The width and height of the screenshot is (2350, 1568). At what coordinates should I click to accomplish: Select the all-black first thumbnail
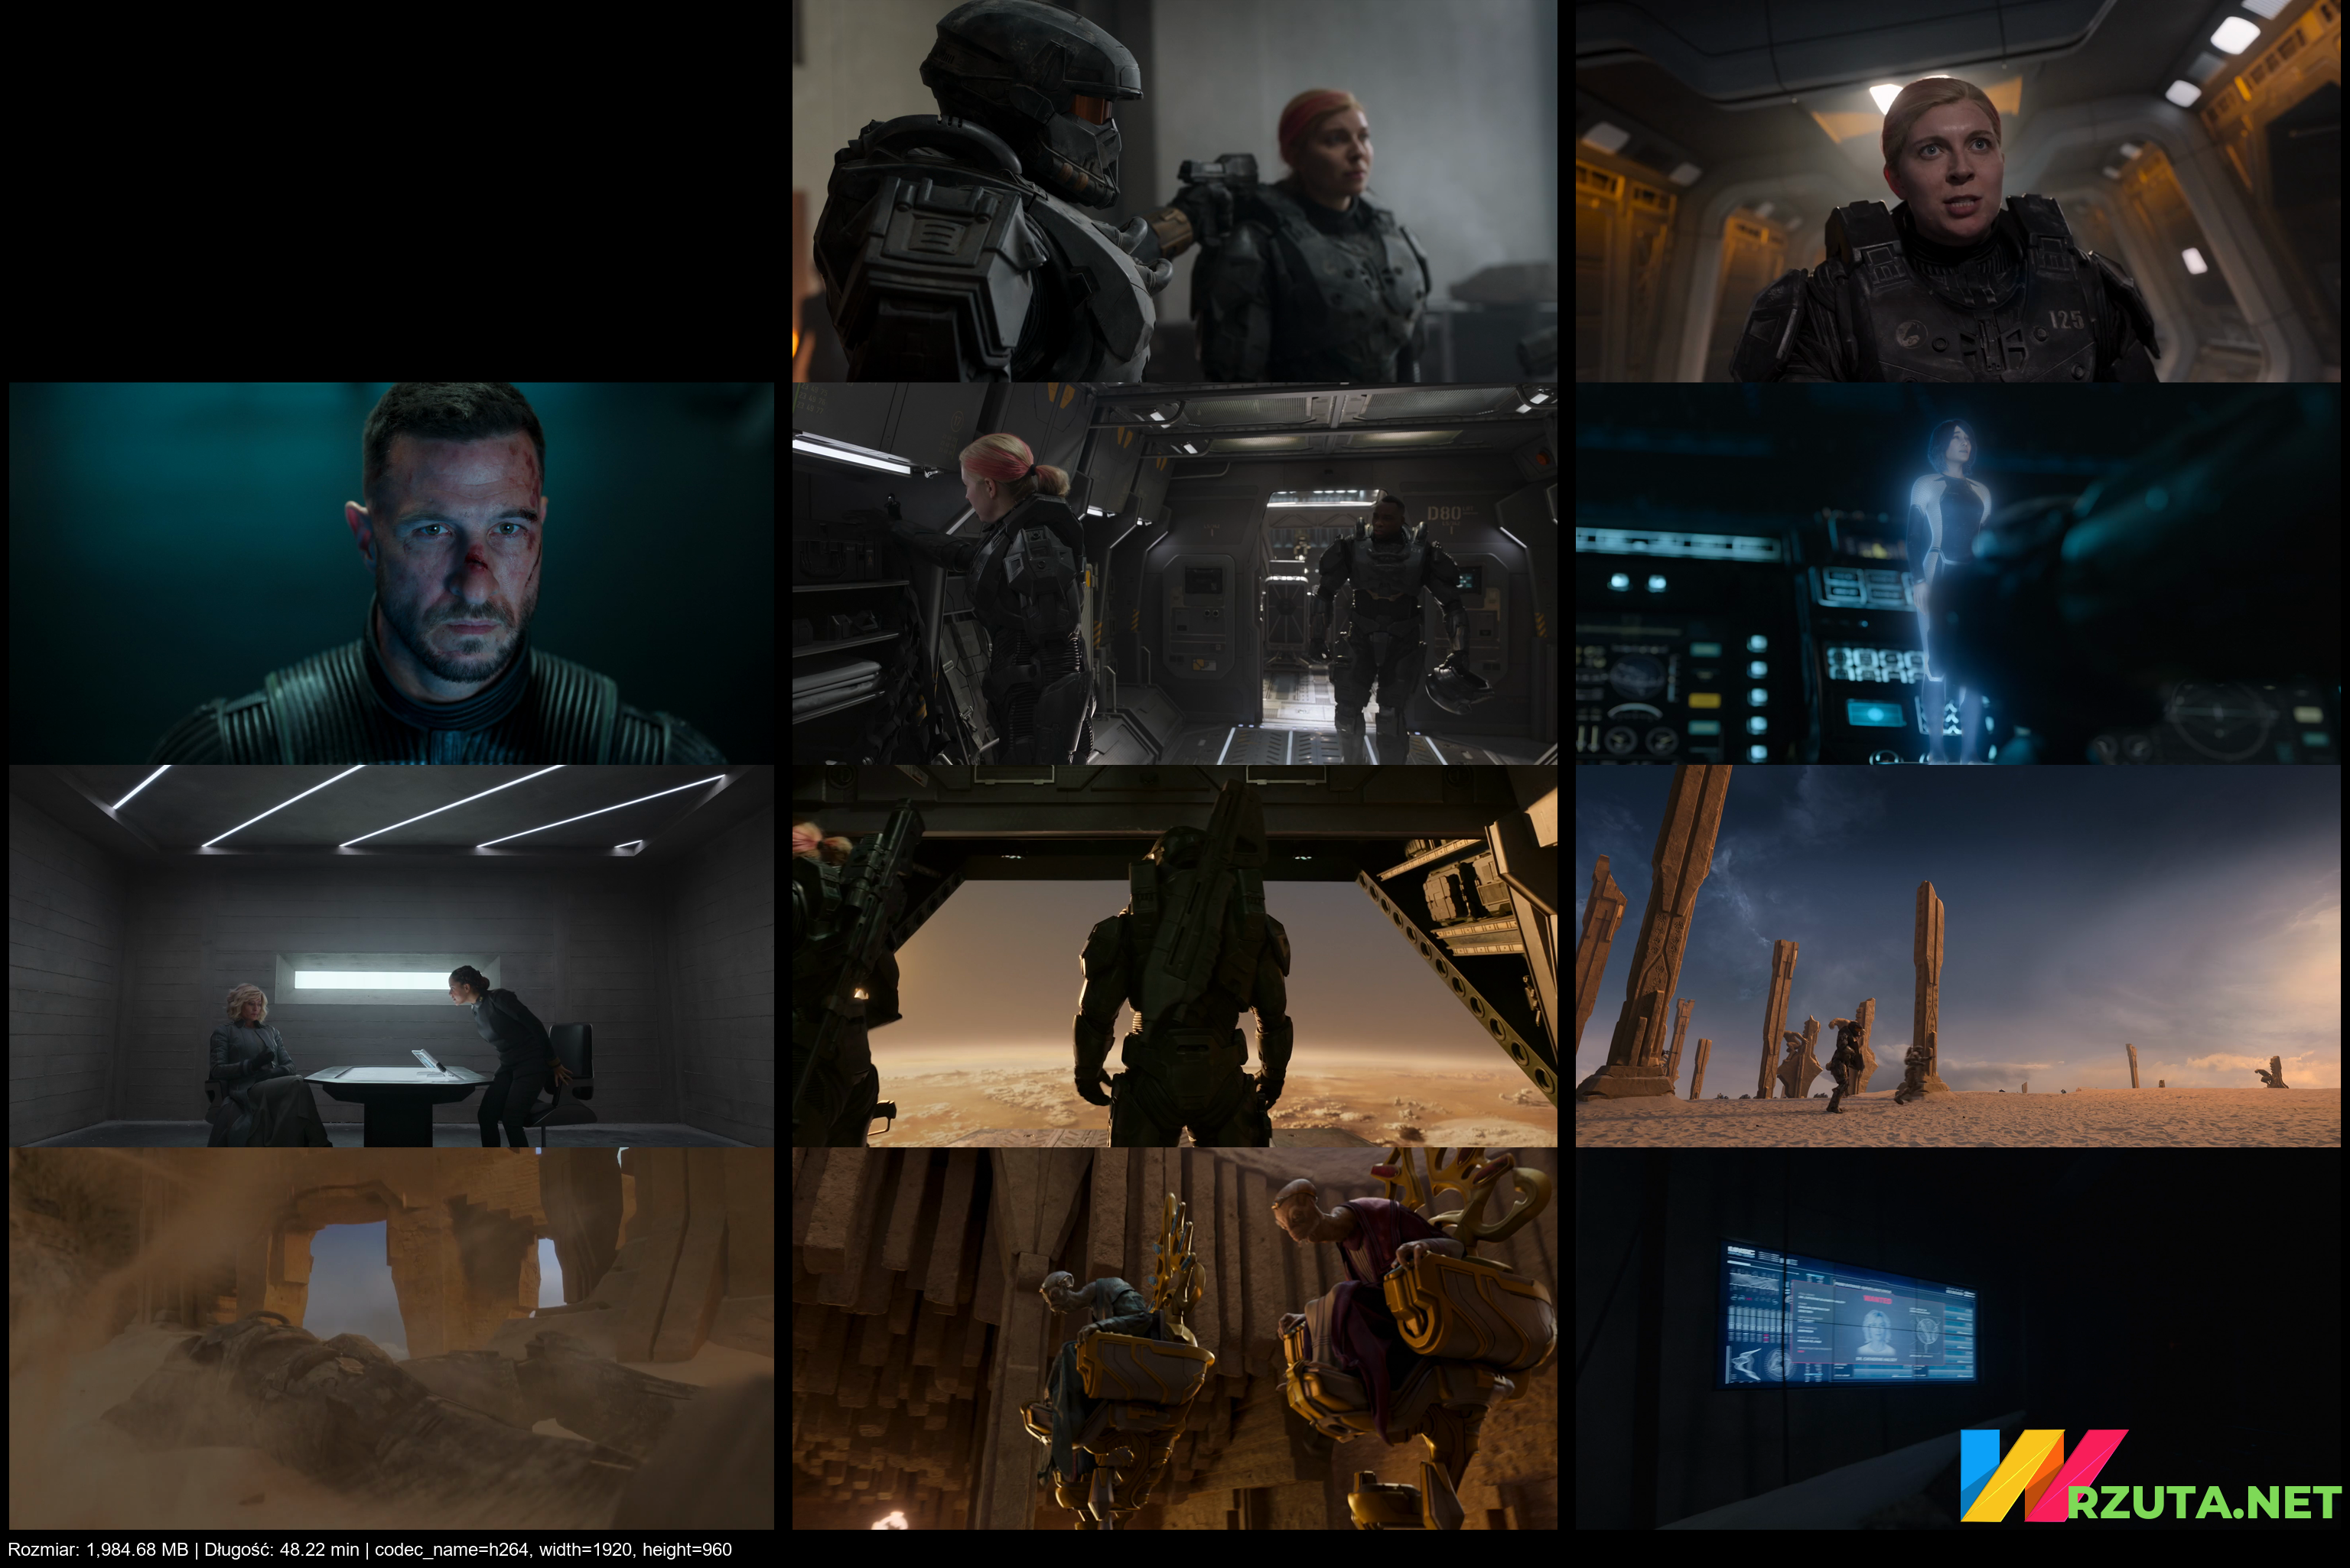[391, 190]
